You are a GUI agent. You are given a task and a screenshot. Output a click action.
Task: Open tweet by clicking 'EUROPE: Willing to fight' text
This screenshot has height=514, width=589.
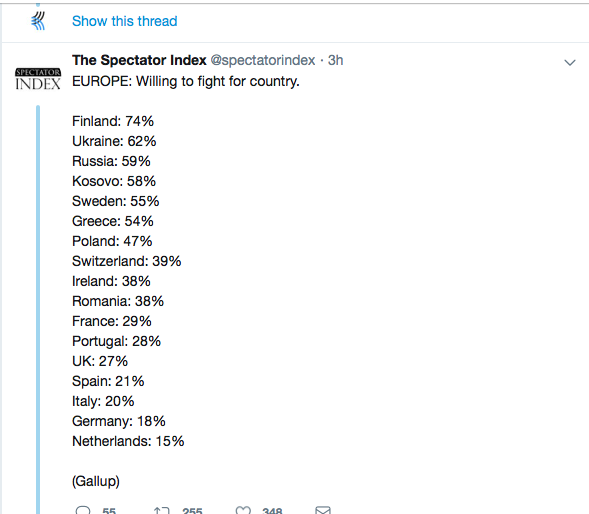click(x=186, y=81)
